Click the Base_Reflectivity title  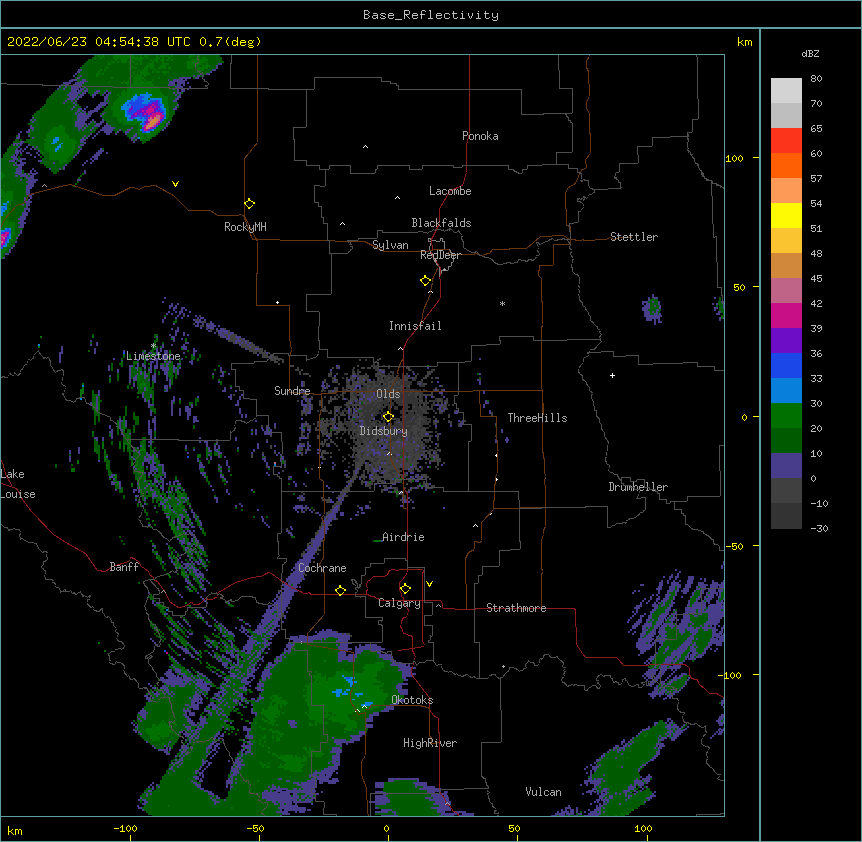(x=431, y=15)
